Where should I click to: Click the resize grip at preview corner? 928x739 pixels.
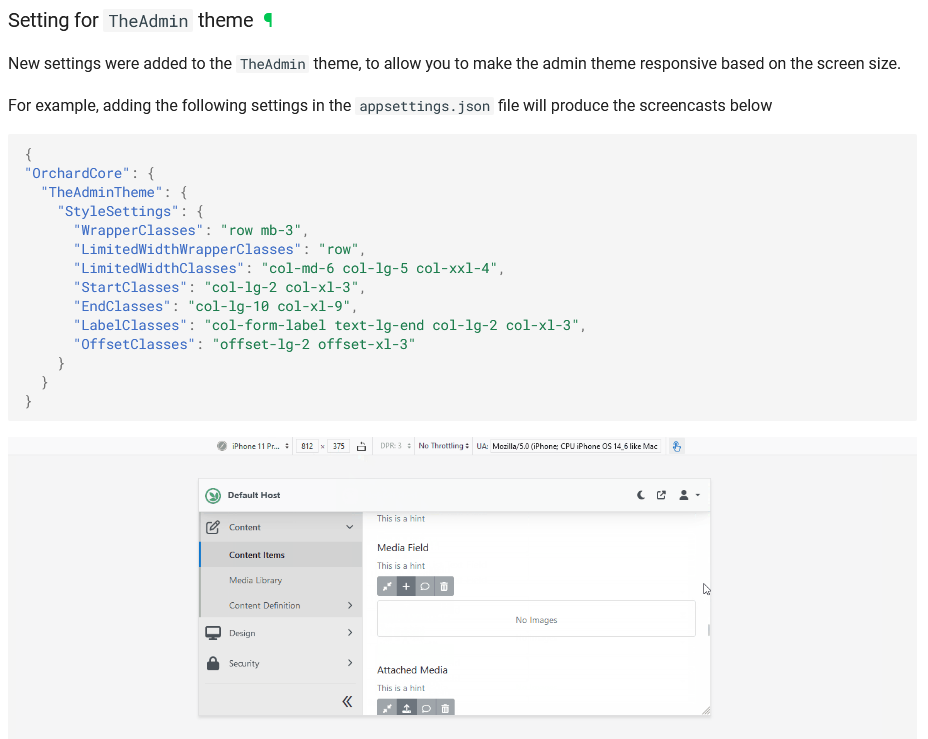point(706,711)
